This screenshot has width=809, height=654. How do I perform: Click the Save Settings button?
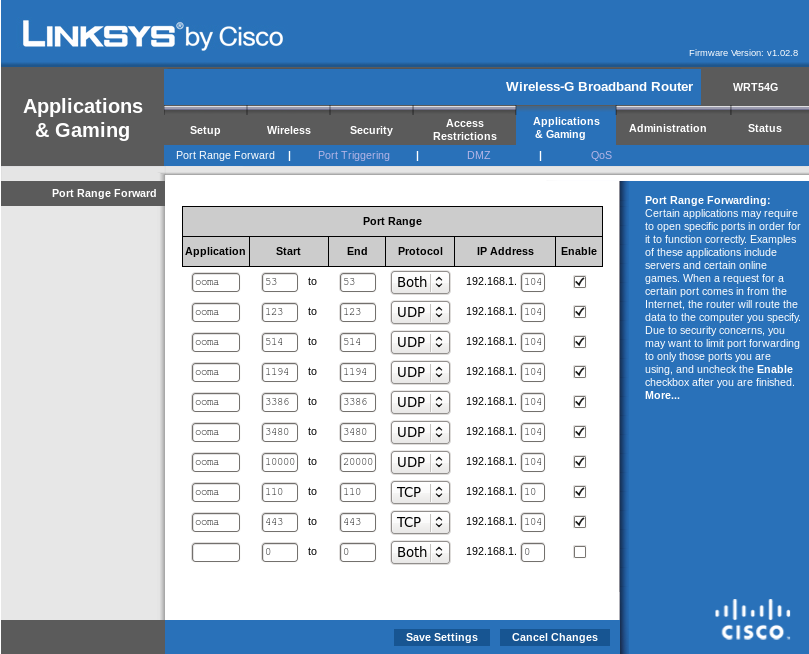pos(442,637)
